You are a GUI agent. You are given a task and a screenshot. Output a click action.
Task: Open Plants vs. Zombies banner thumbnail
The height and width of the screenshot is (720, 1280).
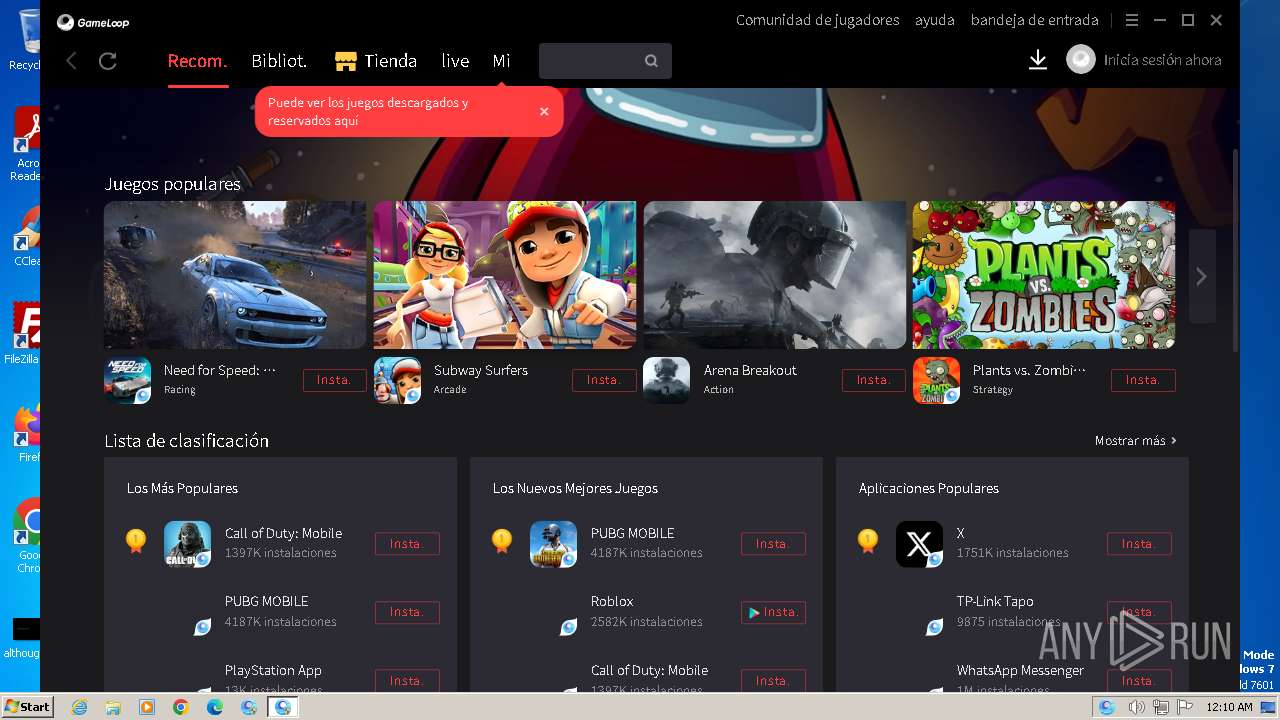click(1044, 275)
